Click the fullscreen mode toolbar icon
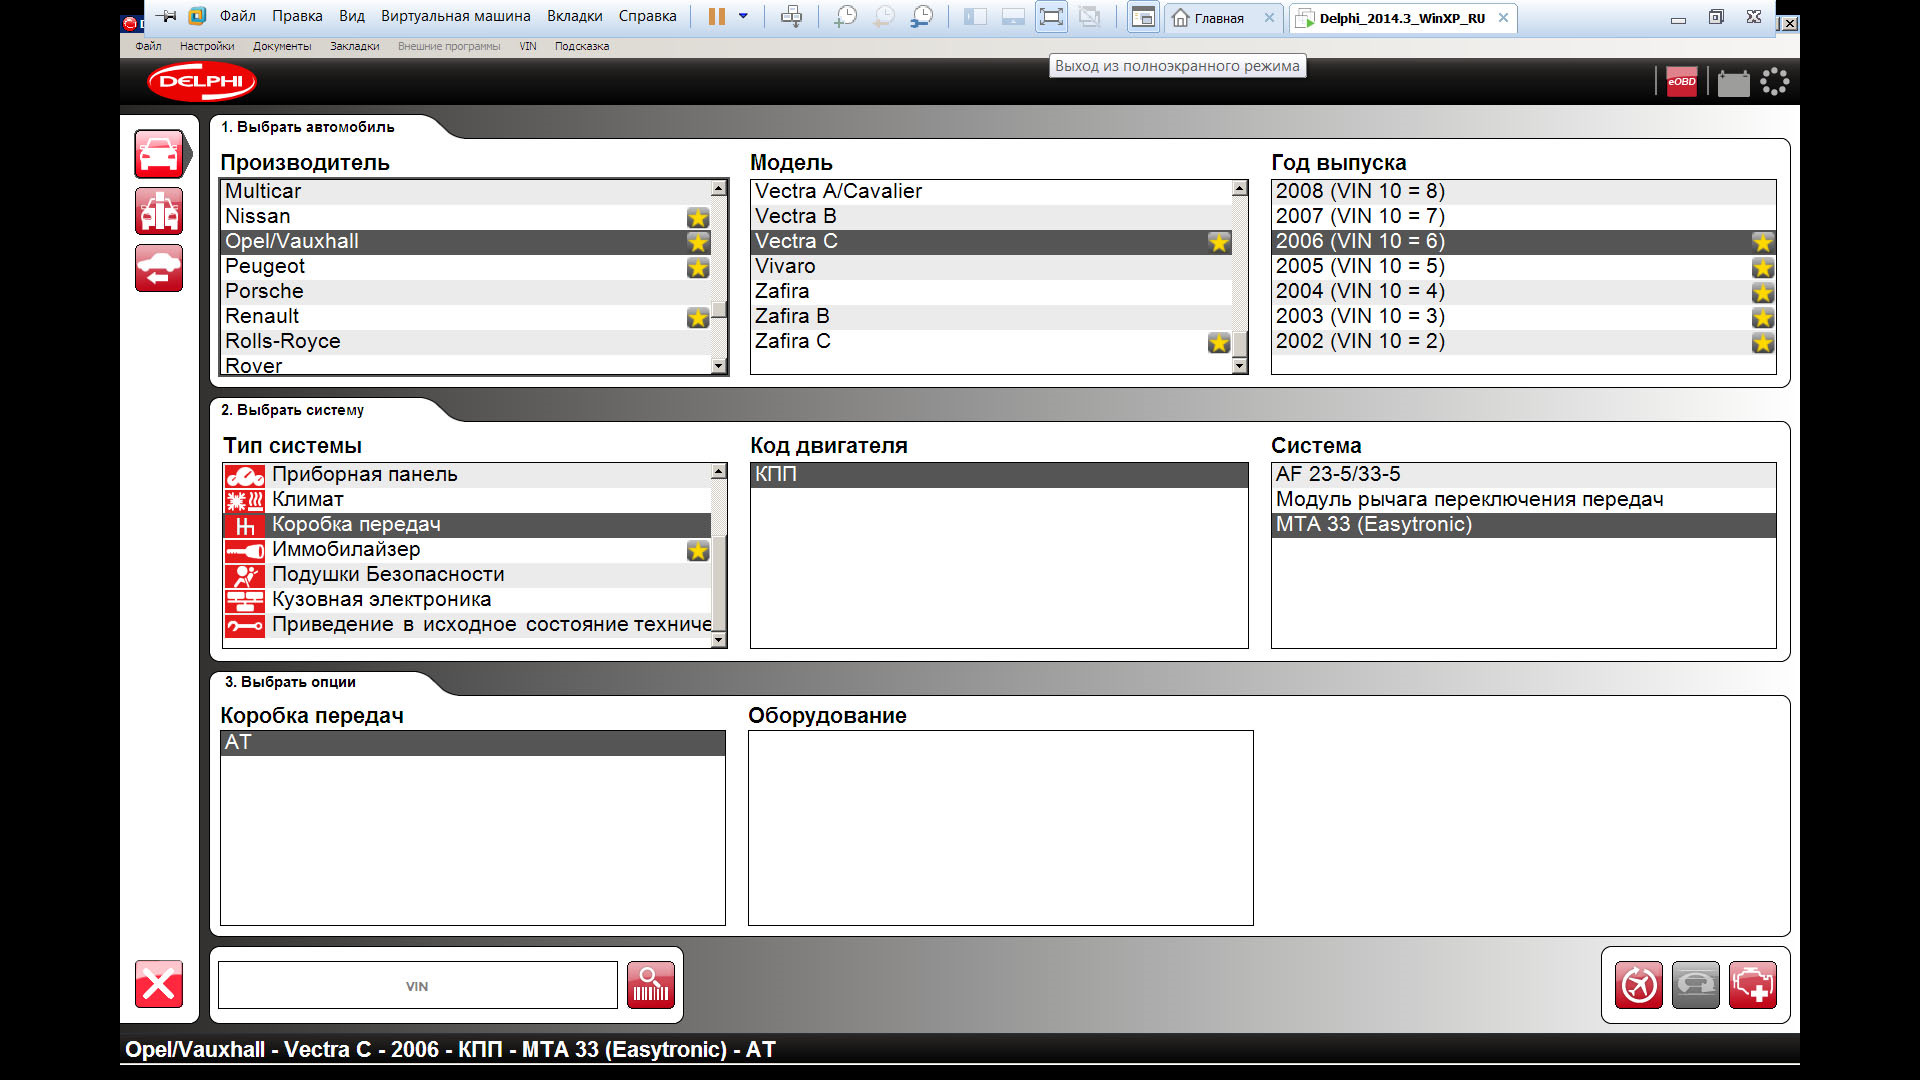 (1051, 16)
